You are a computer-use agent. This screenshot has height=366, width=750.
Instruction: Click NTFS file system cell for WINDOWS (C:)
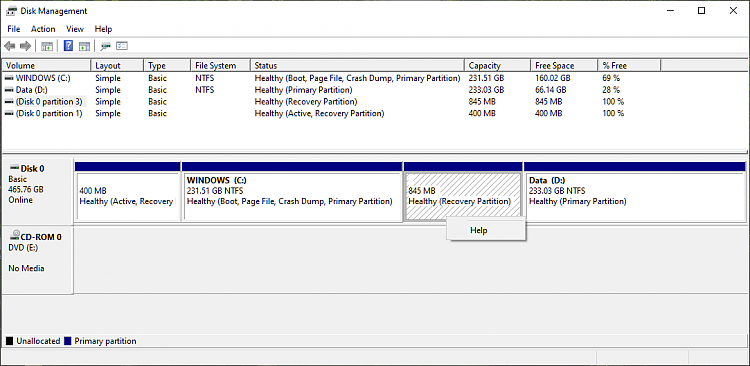point(204,78)
